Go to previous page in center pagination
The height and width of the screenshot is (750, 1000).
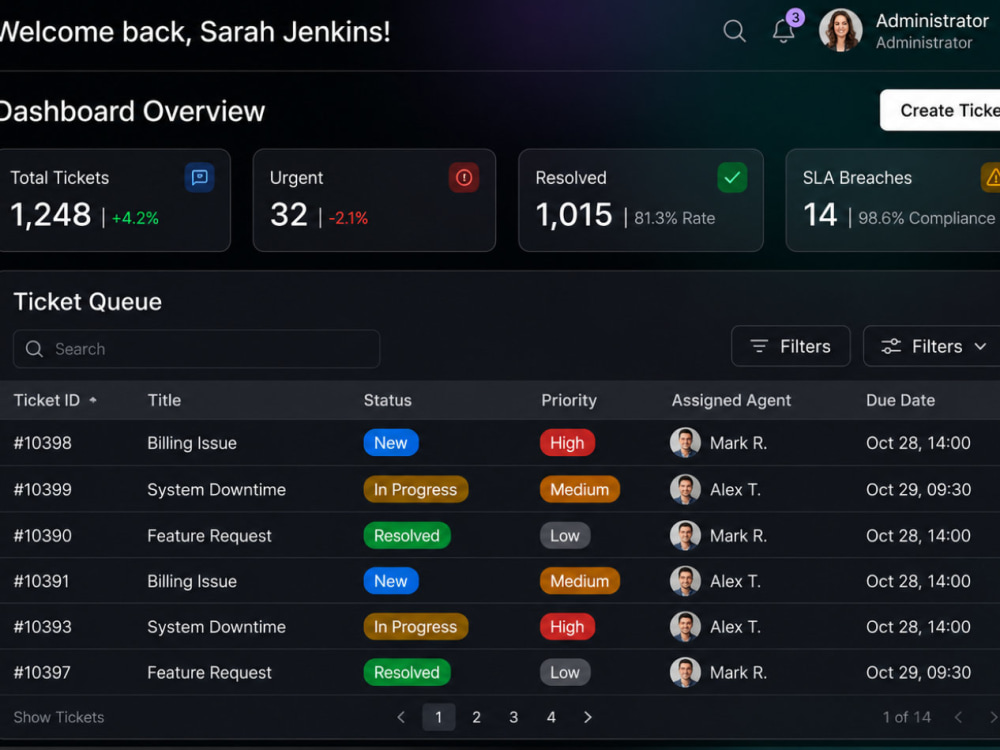click(401, 717)
